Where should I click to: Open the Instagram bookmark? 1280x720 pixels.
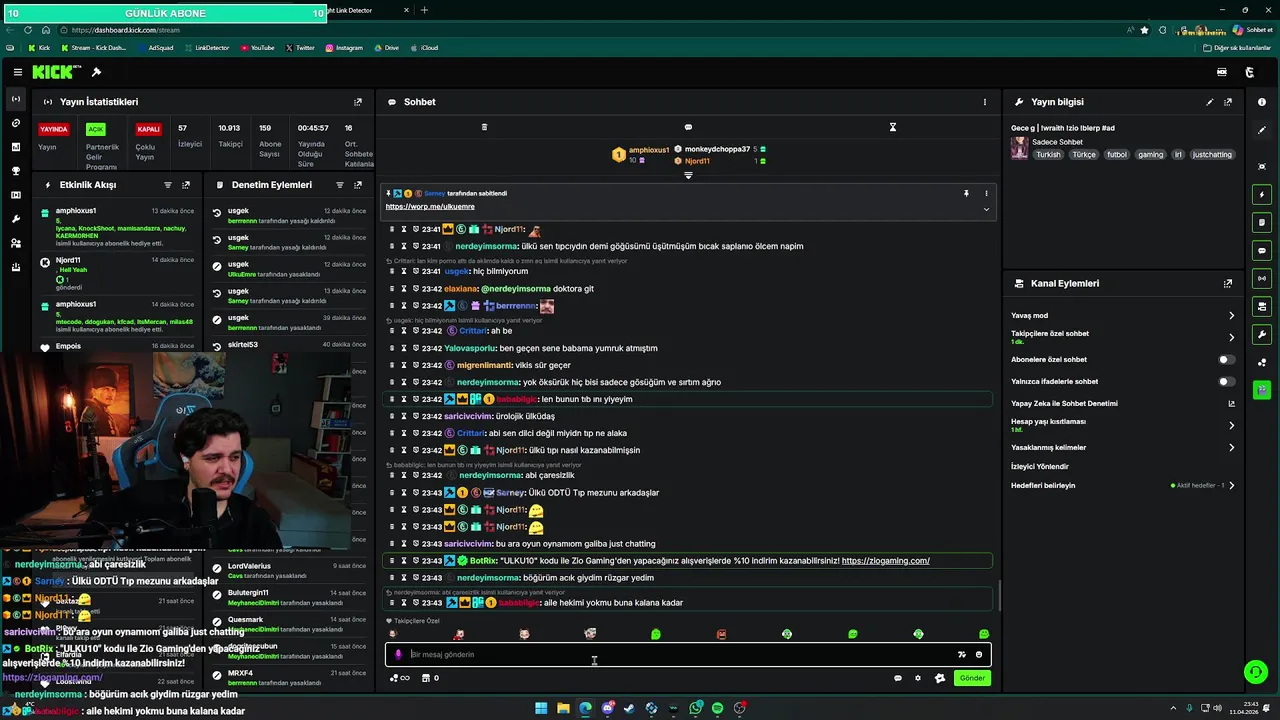click(x=343, y=48)
